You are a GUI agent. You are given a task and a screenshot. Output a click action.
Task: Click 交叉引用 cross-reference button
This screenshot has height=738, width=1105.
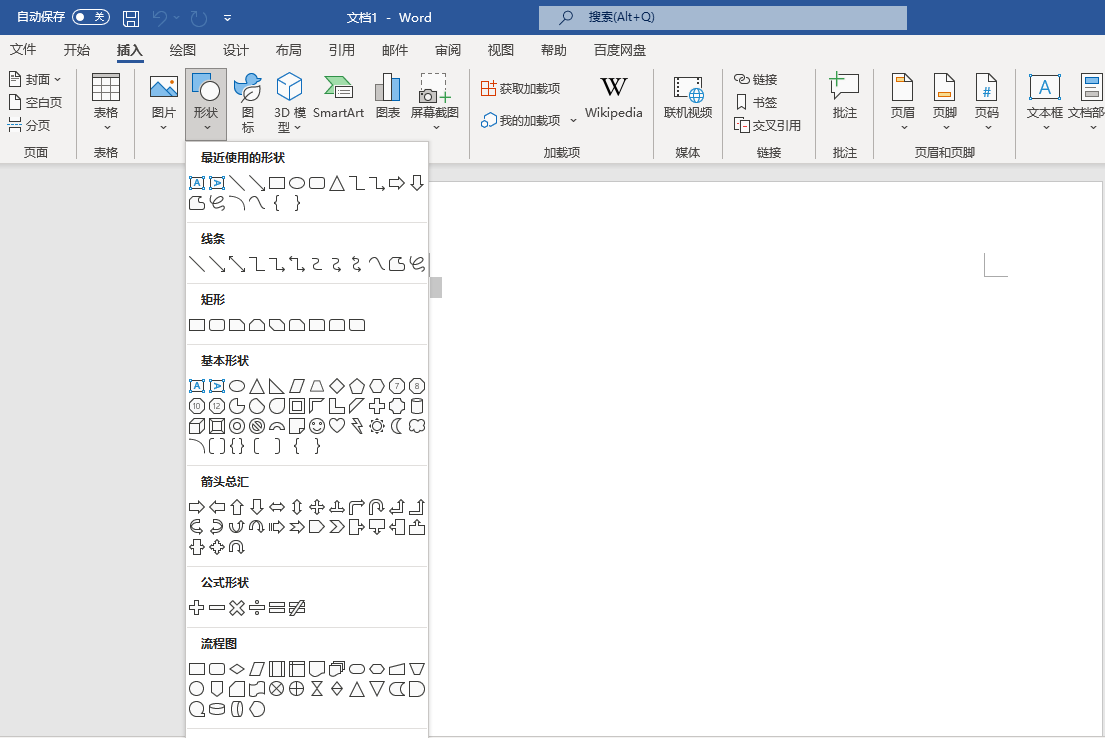click(768, 125)
